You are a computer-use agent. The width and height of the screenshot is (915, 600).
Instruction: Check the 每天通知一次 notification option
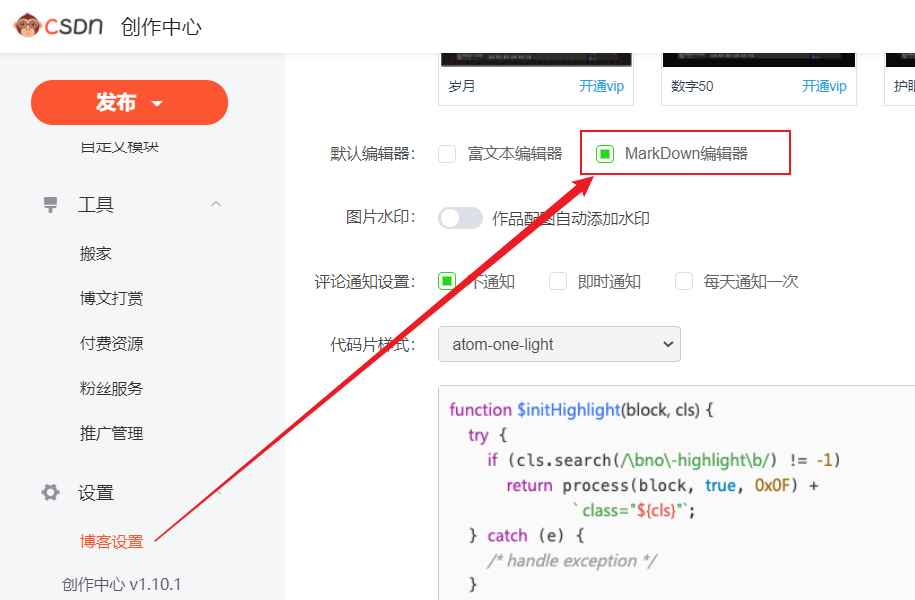tap(683, 281)
